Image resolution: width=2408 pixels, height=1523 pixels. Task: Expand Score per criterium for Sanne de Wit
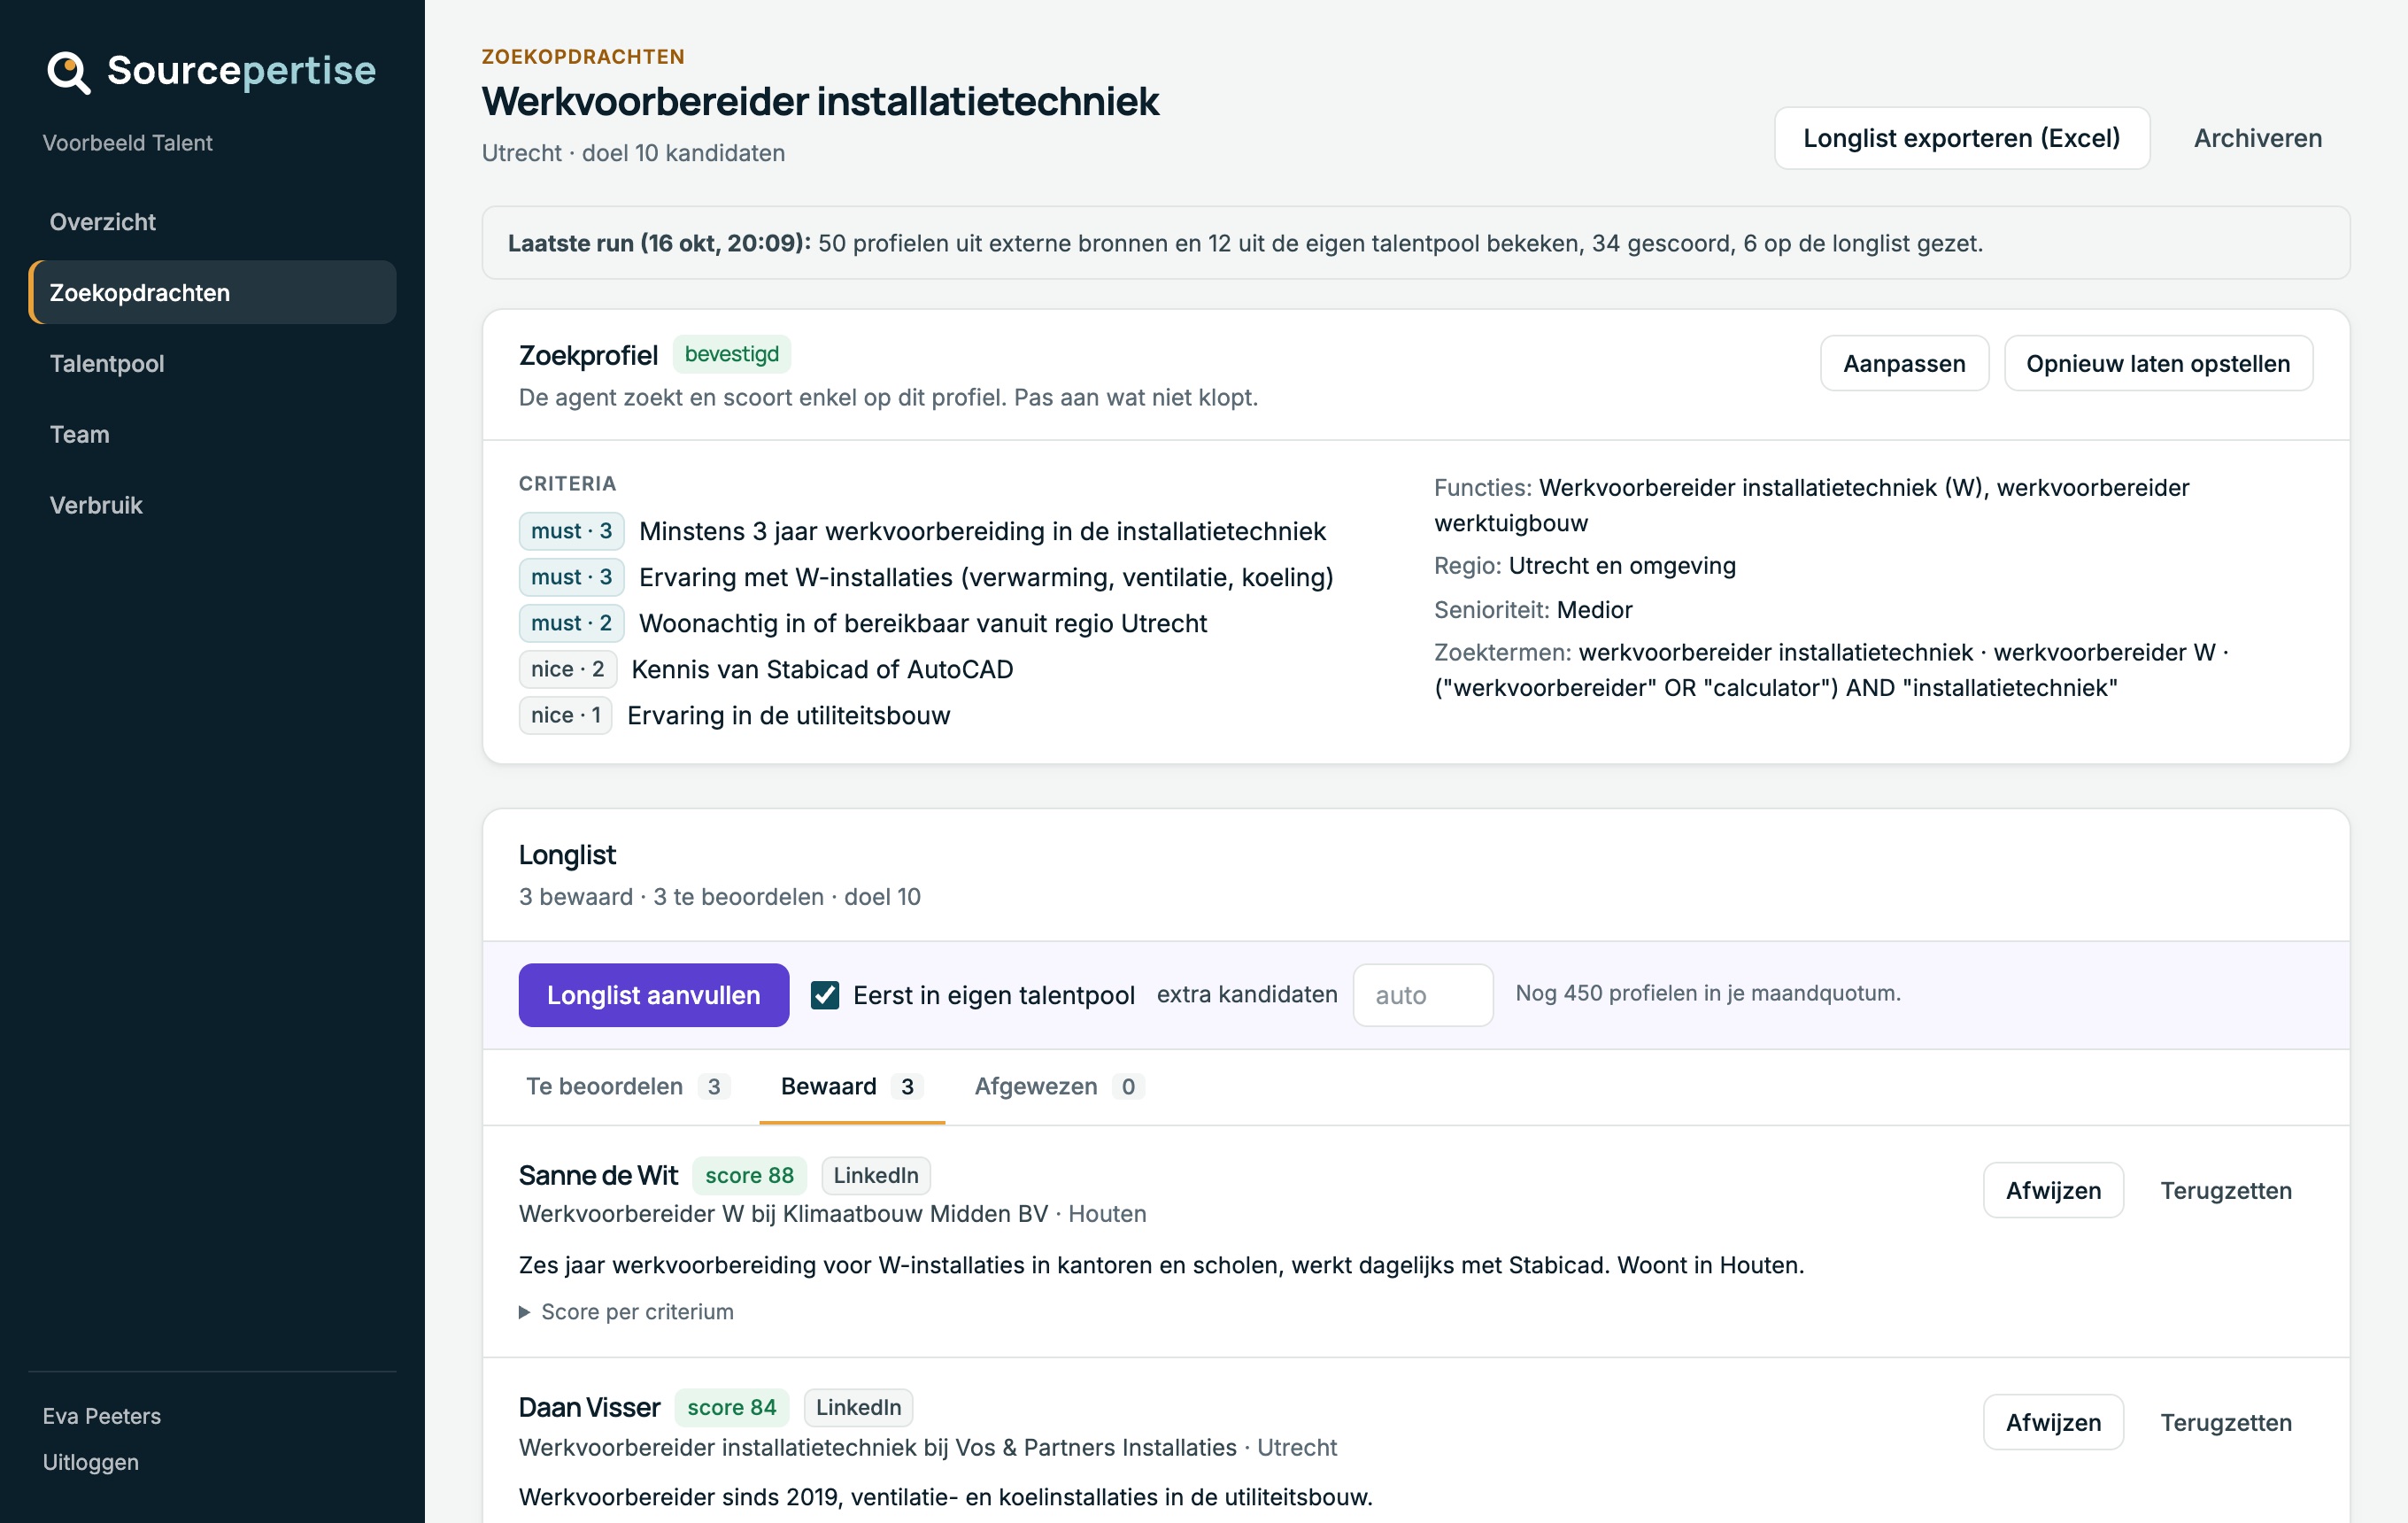tap(627, 1312)
